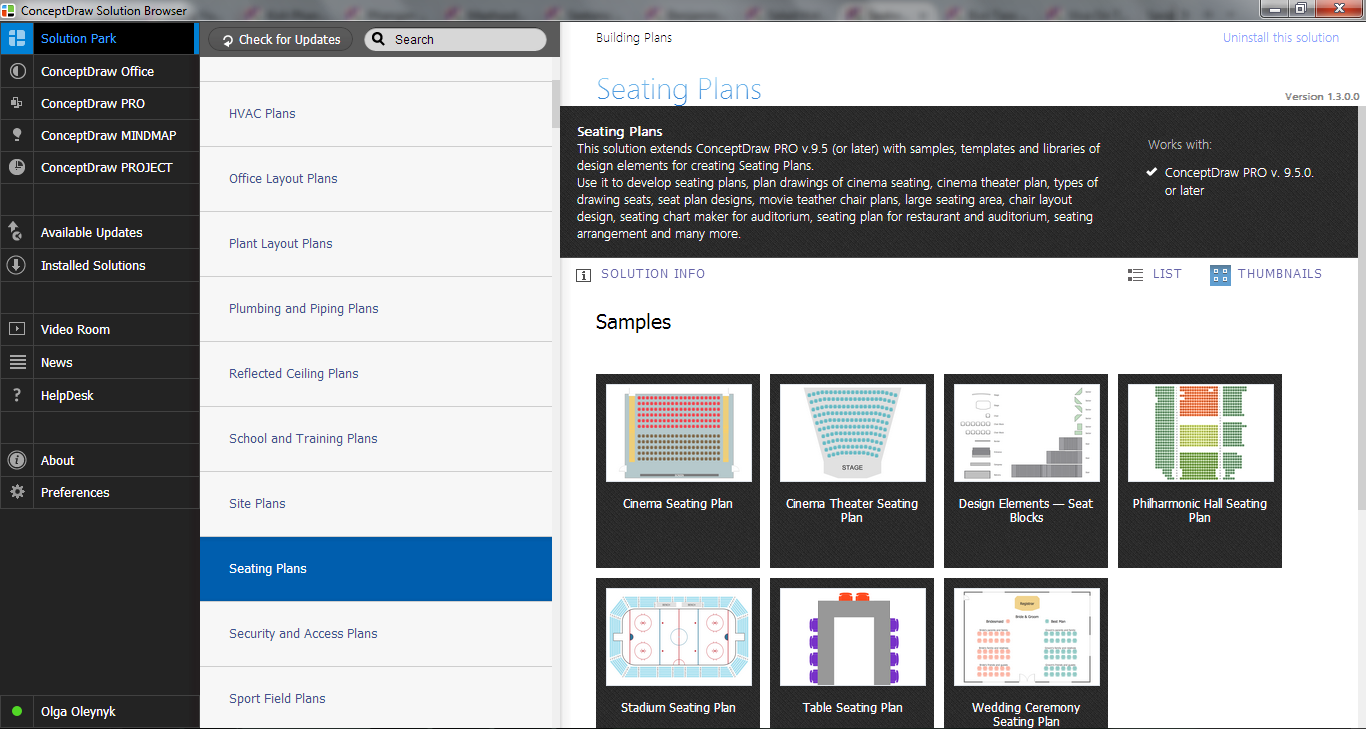
Task: Click the ConceptDraw Office sidebar icon
Action: coord(16,71)
